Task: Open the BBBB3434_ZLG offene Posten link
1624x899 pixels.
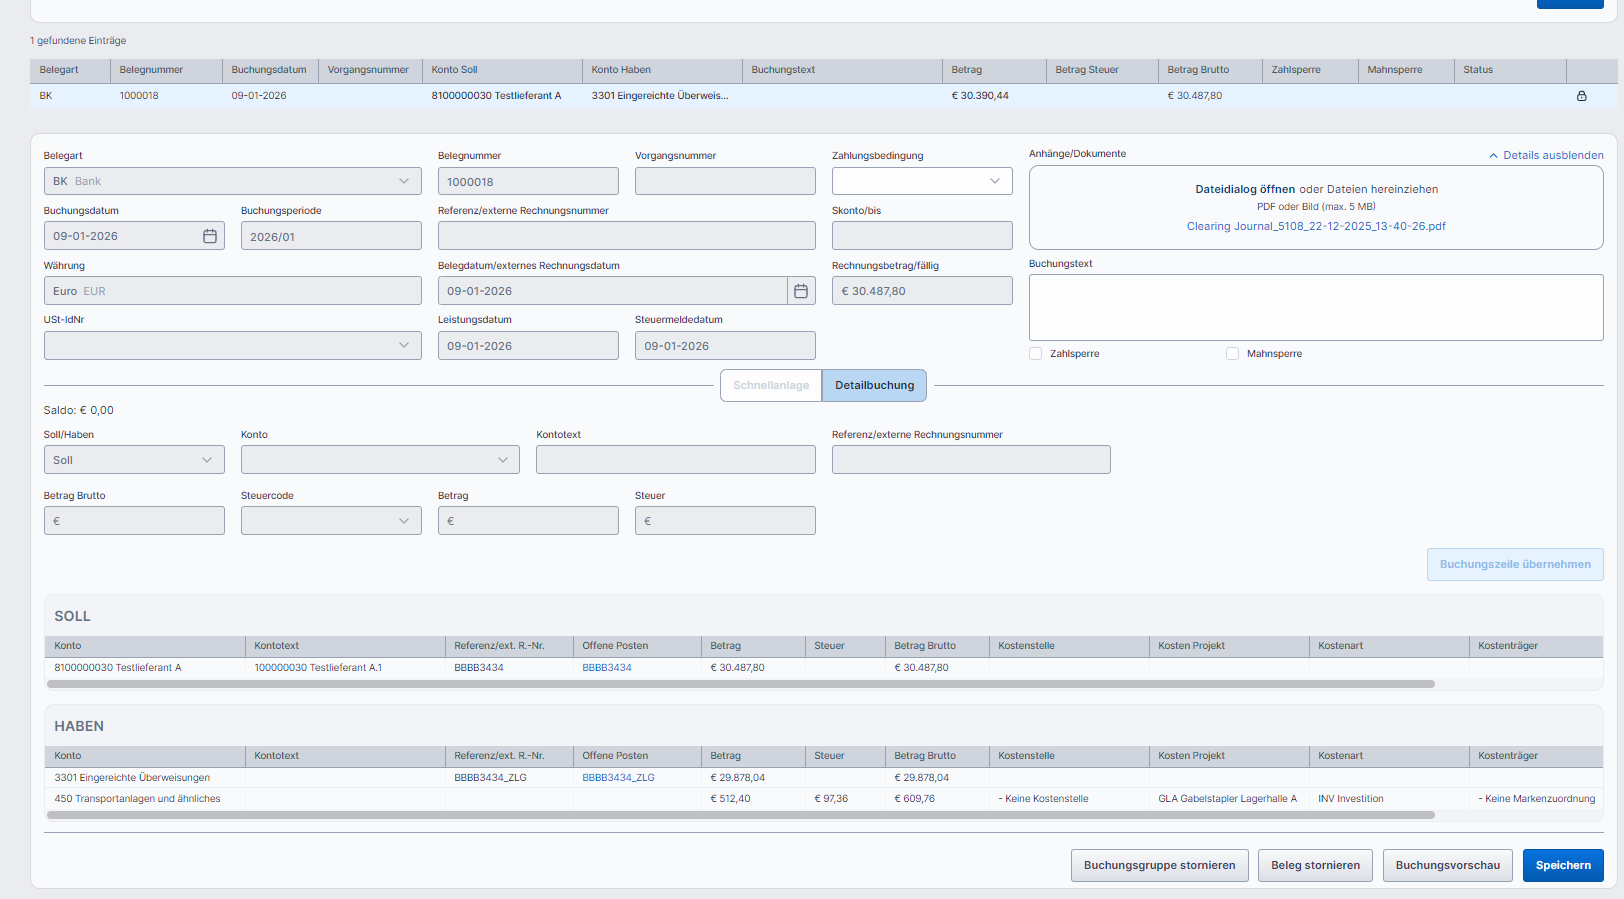Action: pos(618,778)
